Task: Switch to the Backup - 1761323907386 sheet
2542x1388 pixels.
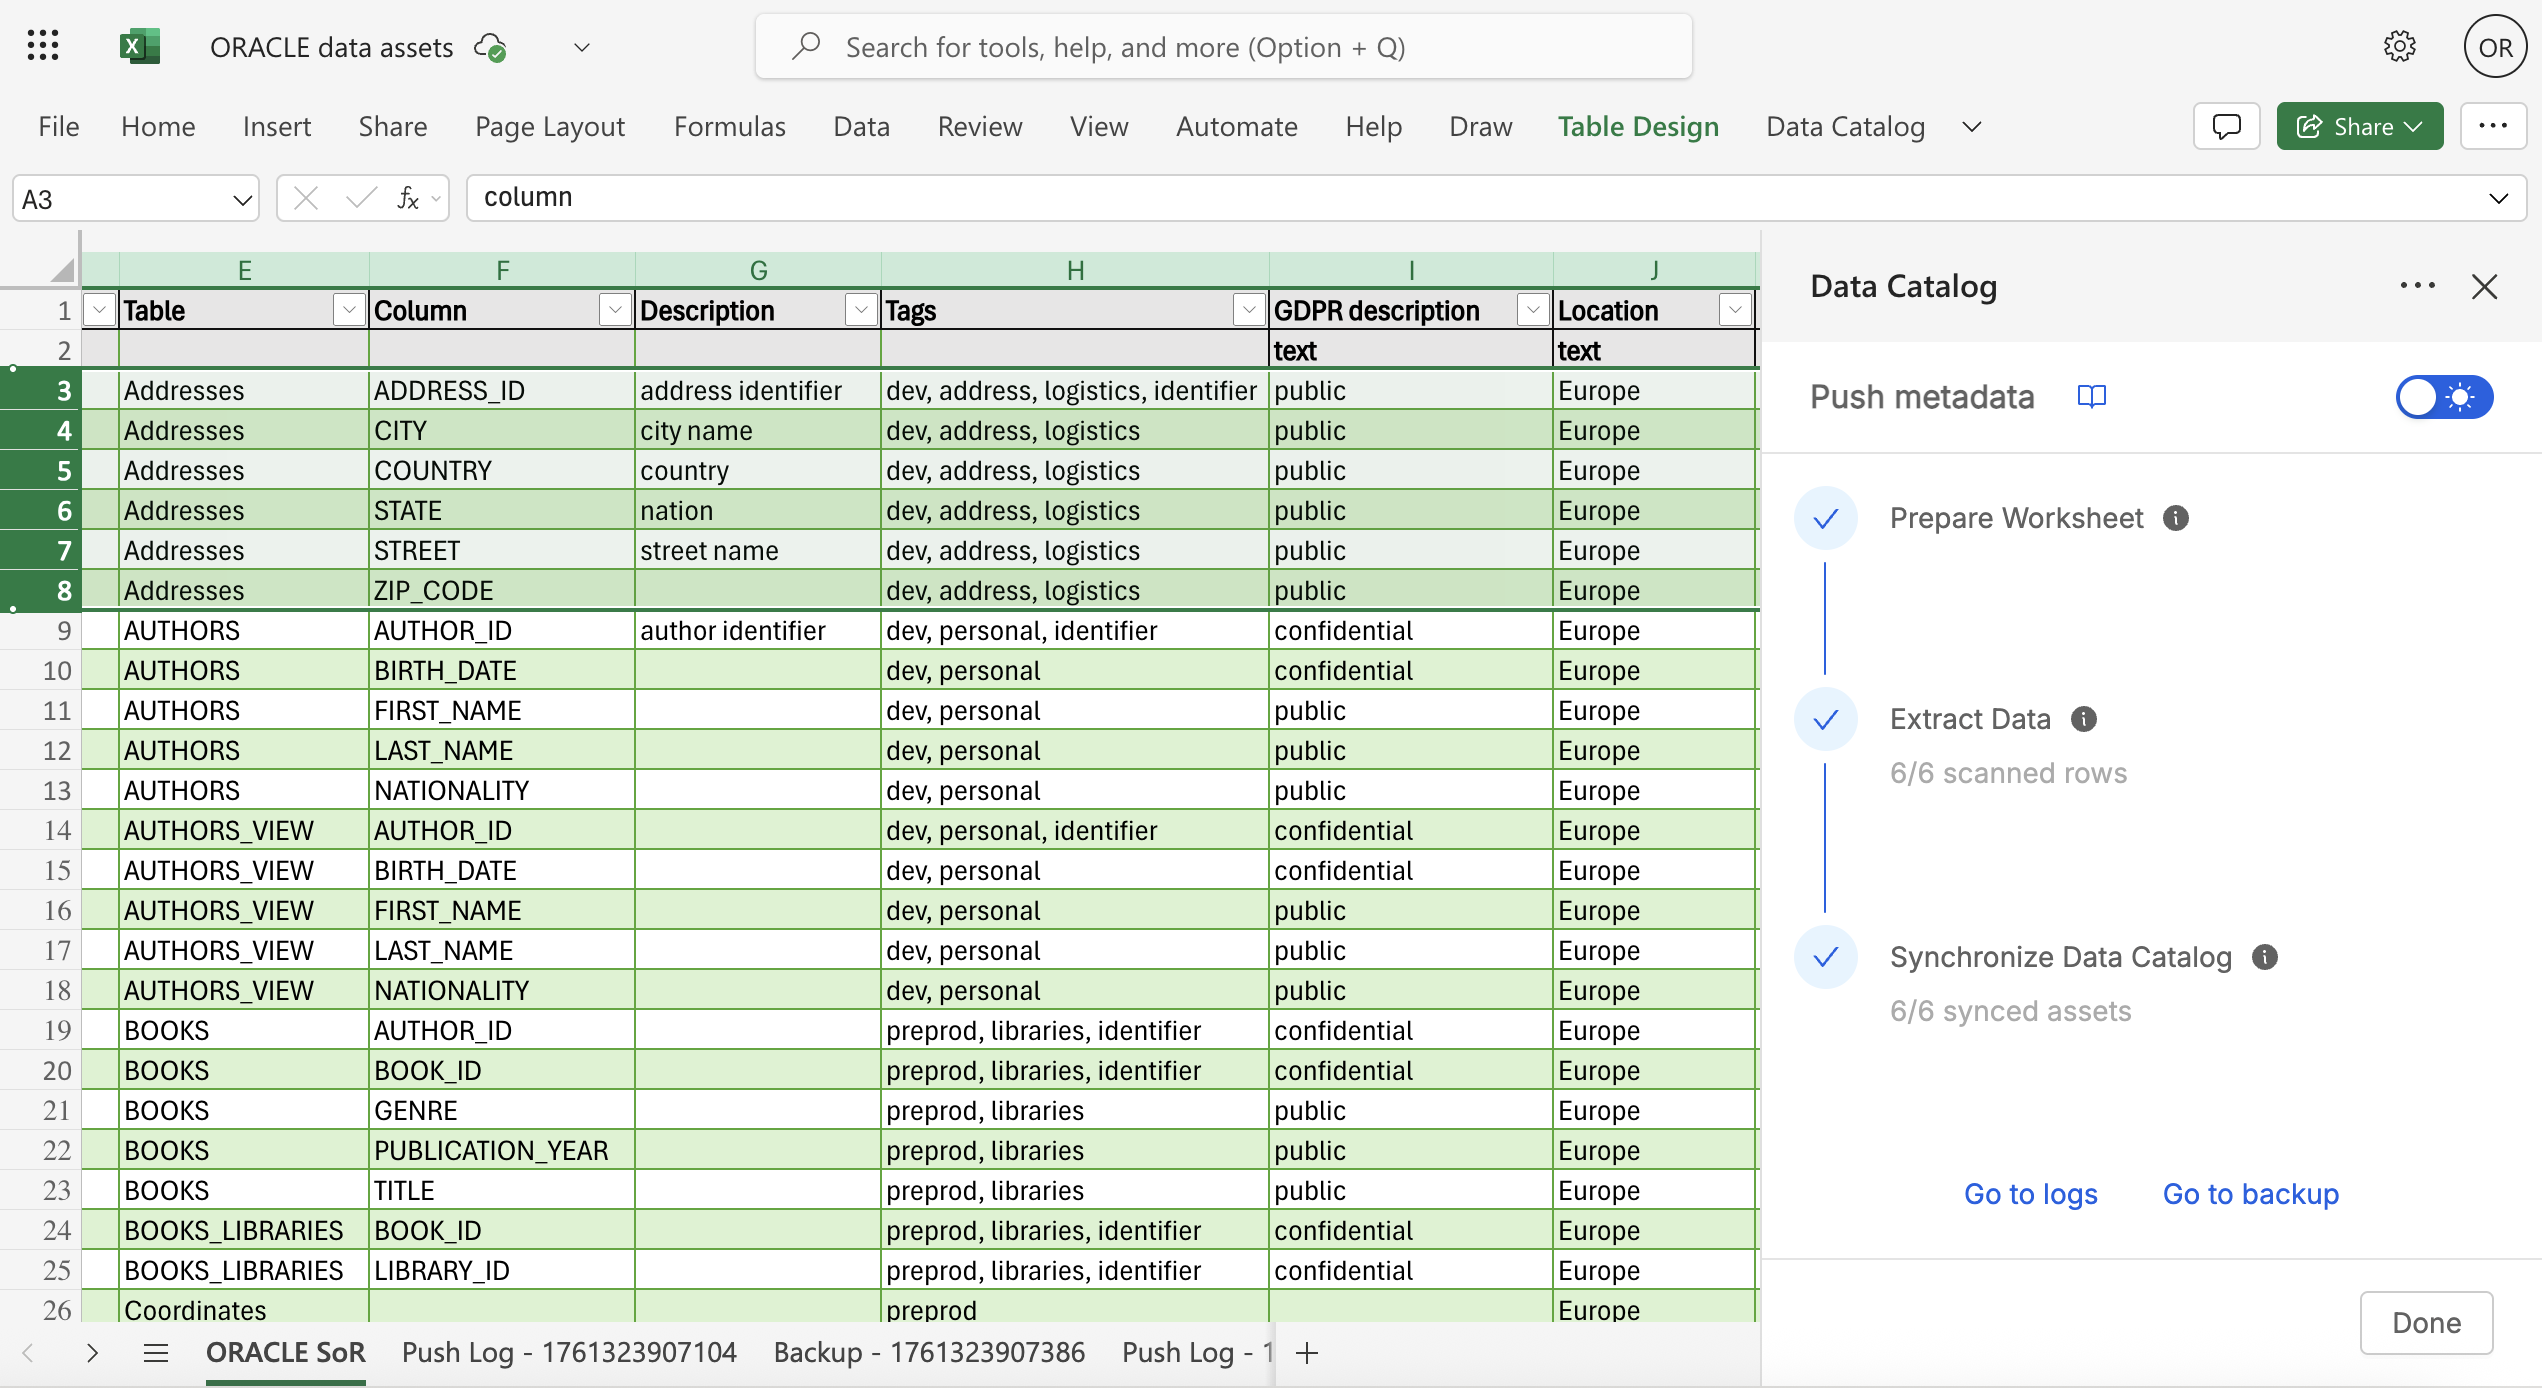Action: [928, 1353]
